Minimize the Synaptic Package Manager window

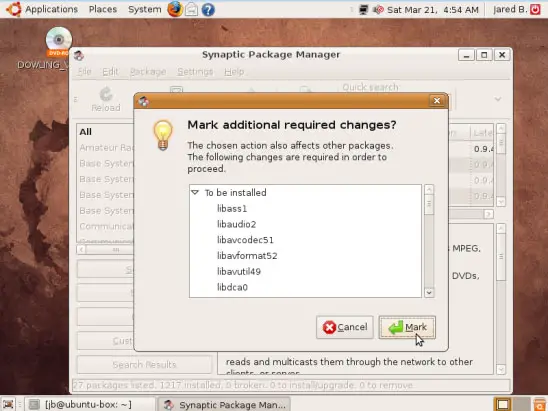coord(466,55)
